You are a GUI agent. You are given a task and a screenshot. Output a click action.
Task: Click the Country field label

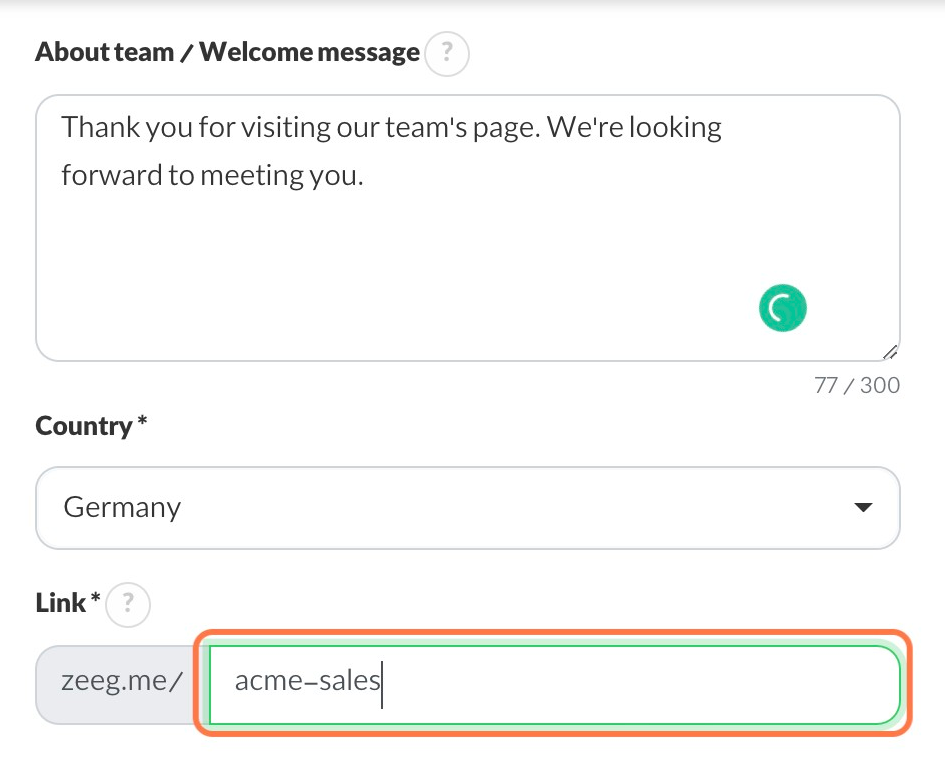83,427
